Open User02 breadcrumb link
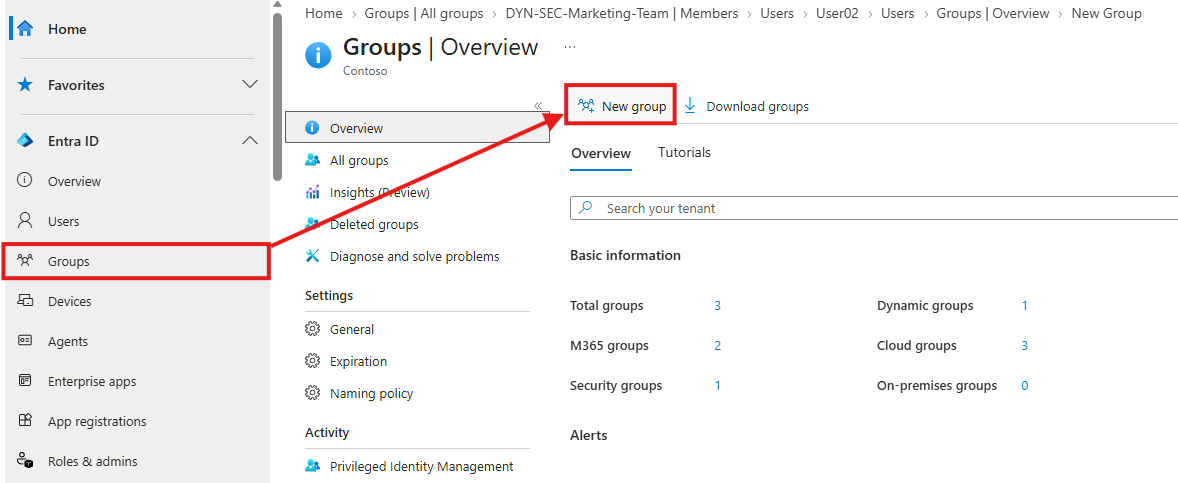1178x483 pixels. point(837,14)
